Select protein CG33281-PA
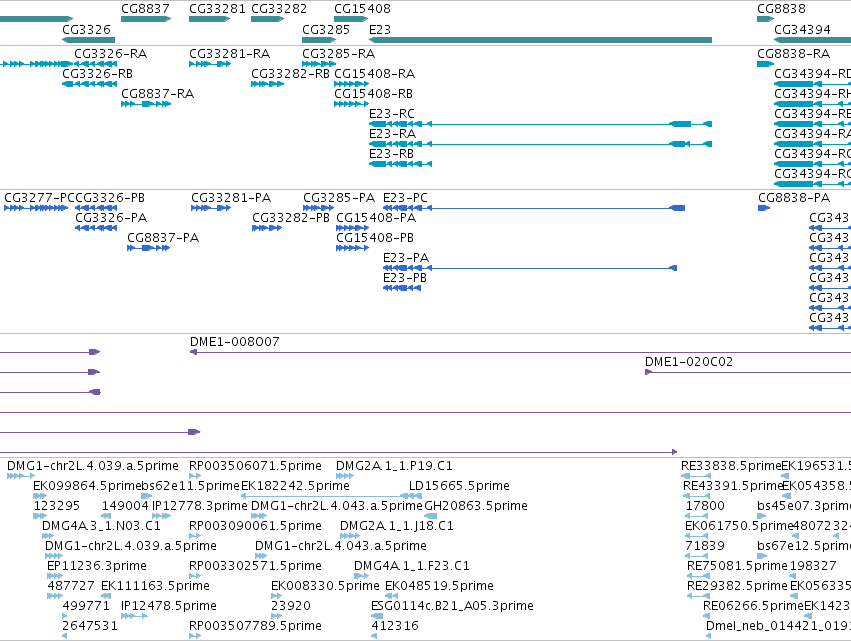This screenshot has width=851, height=641. [211, 208]
